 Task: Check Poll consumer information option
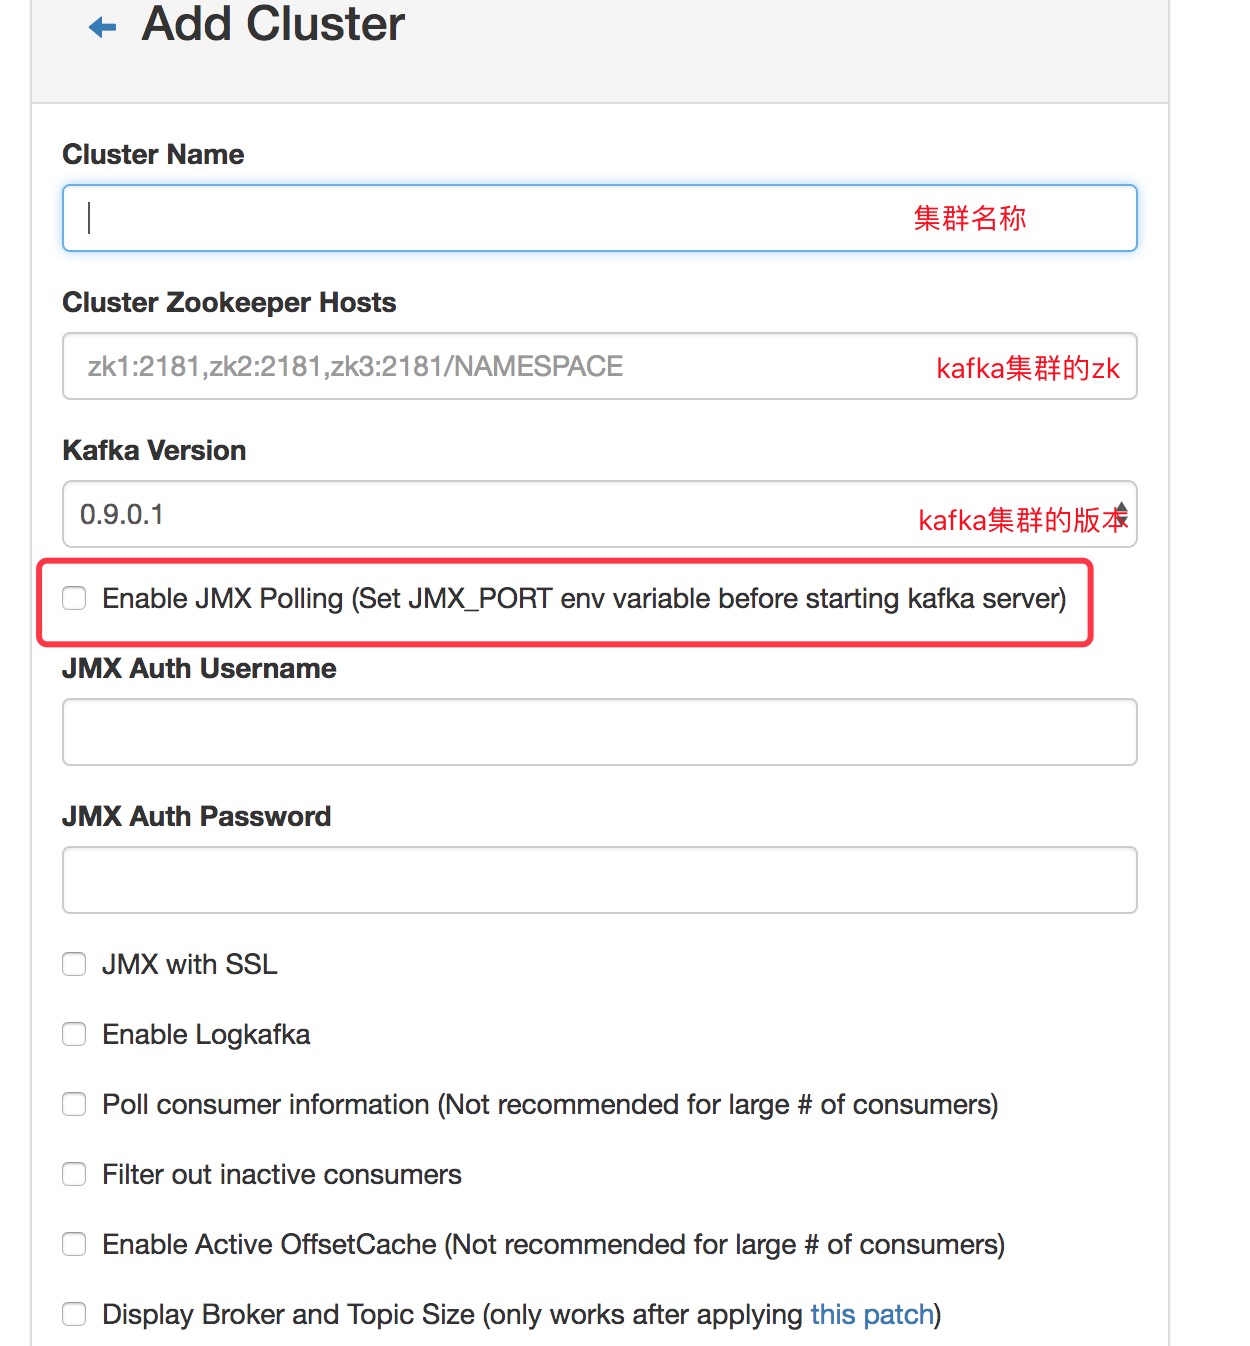coord(74,1104)
